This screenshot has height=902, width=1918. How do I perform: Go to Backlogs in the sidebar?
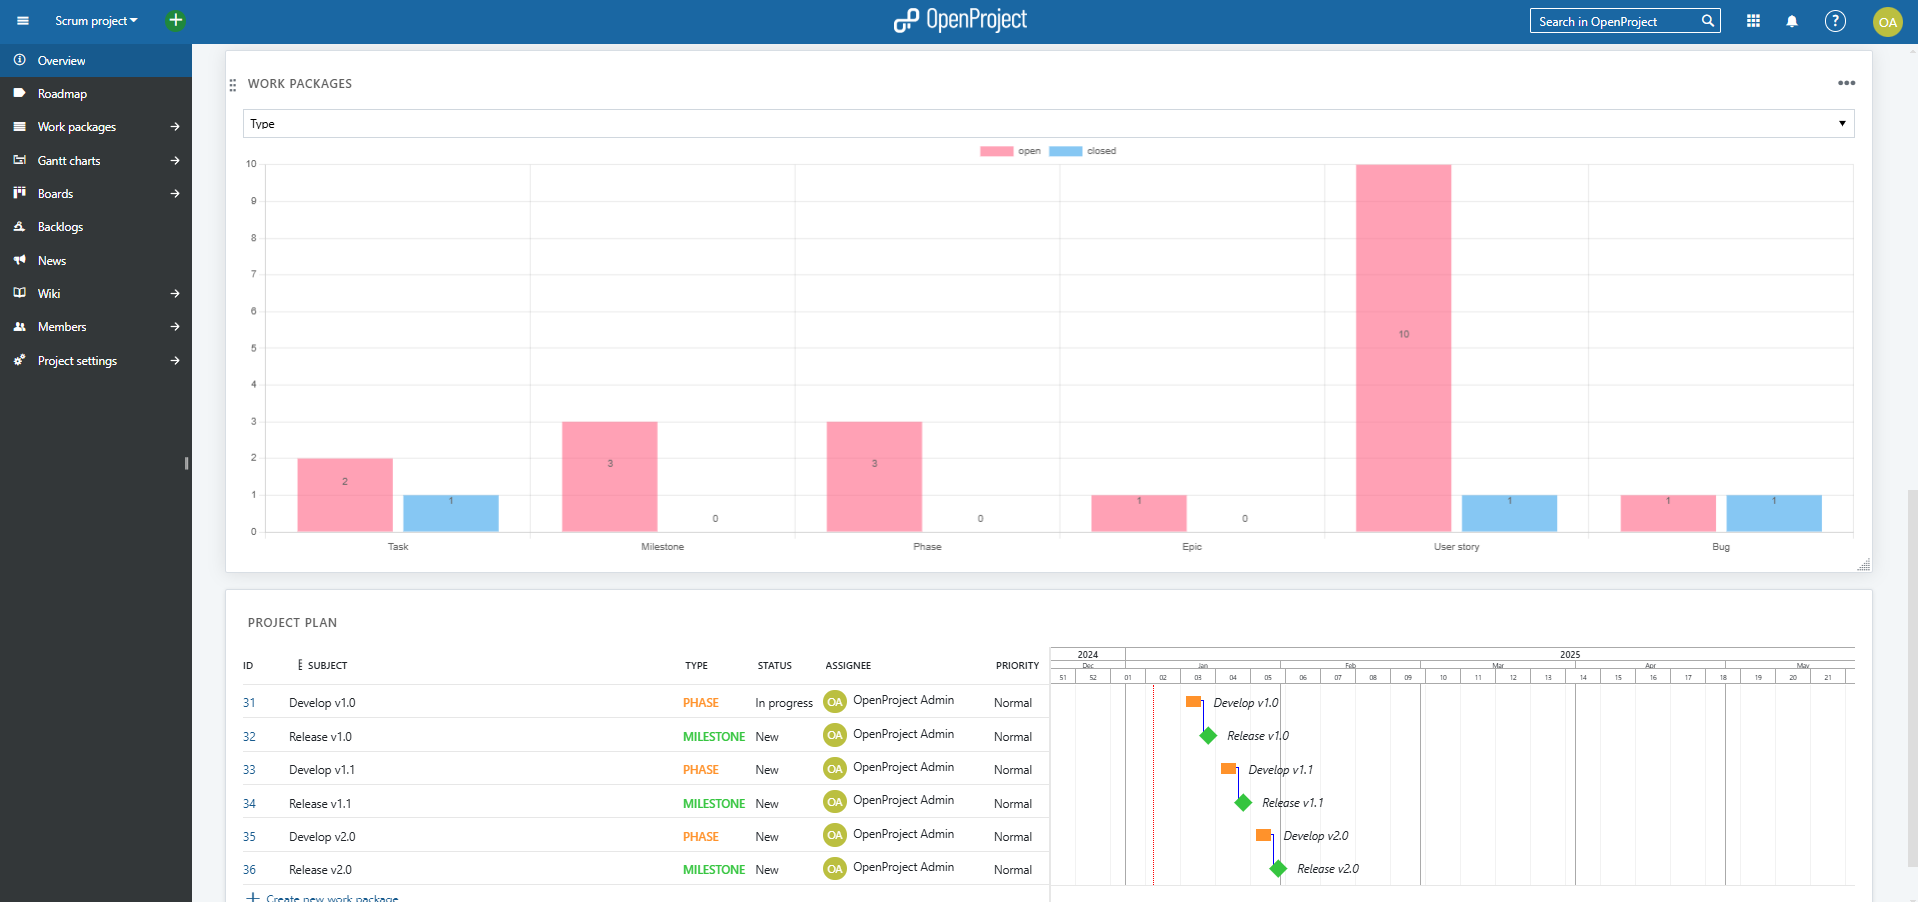58,226
